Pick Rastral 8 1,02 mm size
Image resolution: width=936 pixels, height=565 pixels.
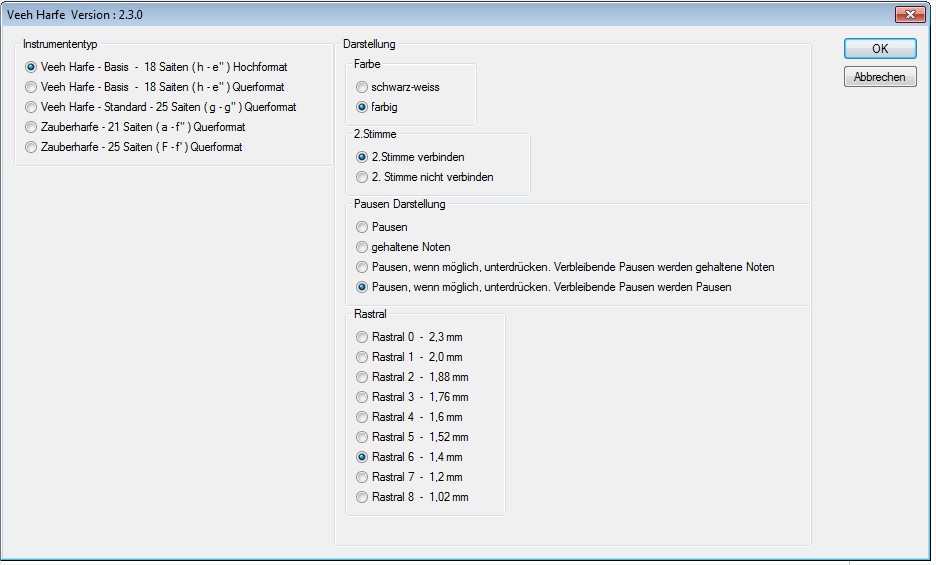[363, 497]
